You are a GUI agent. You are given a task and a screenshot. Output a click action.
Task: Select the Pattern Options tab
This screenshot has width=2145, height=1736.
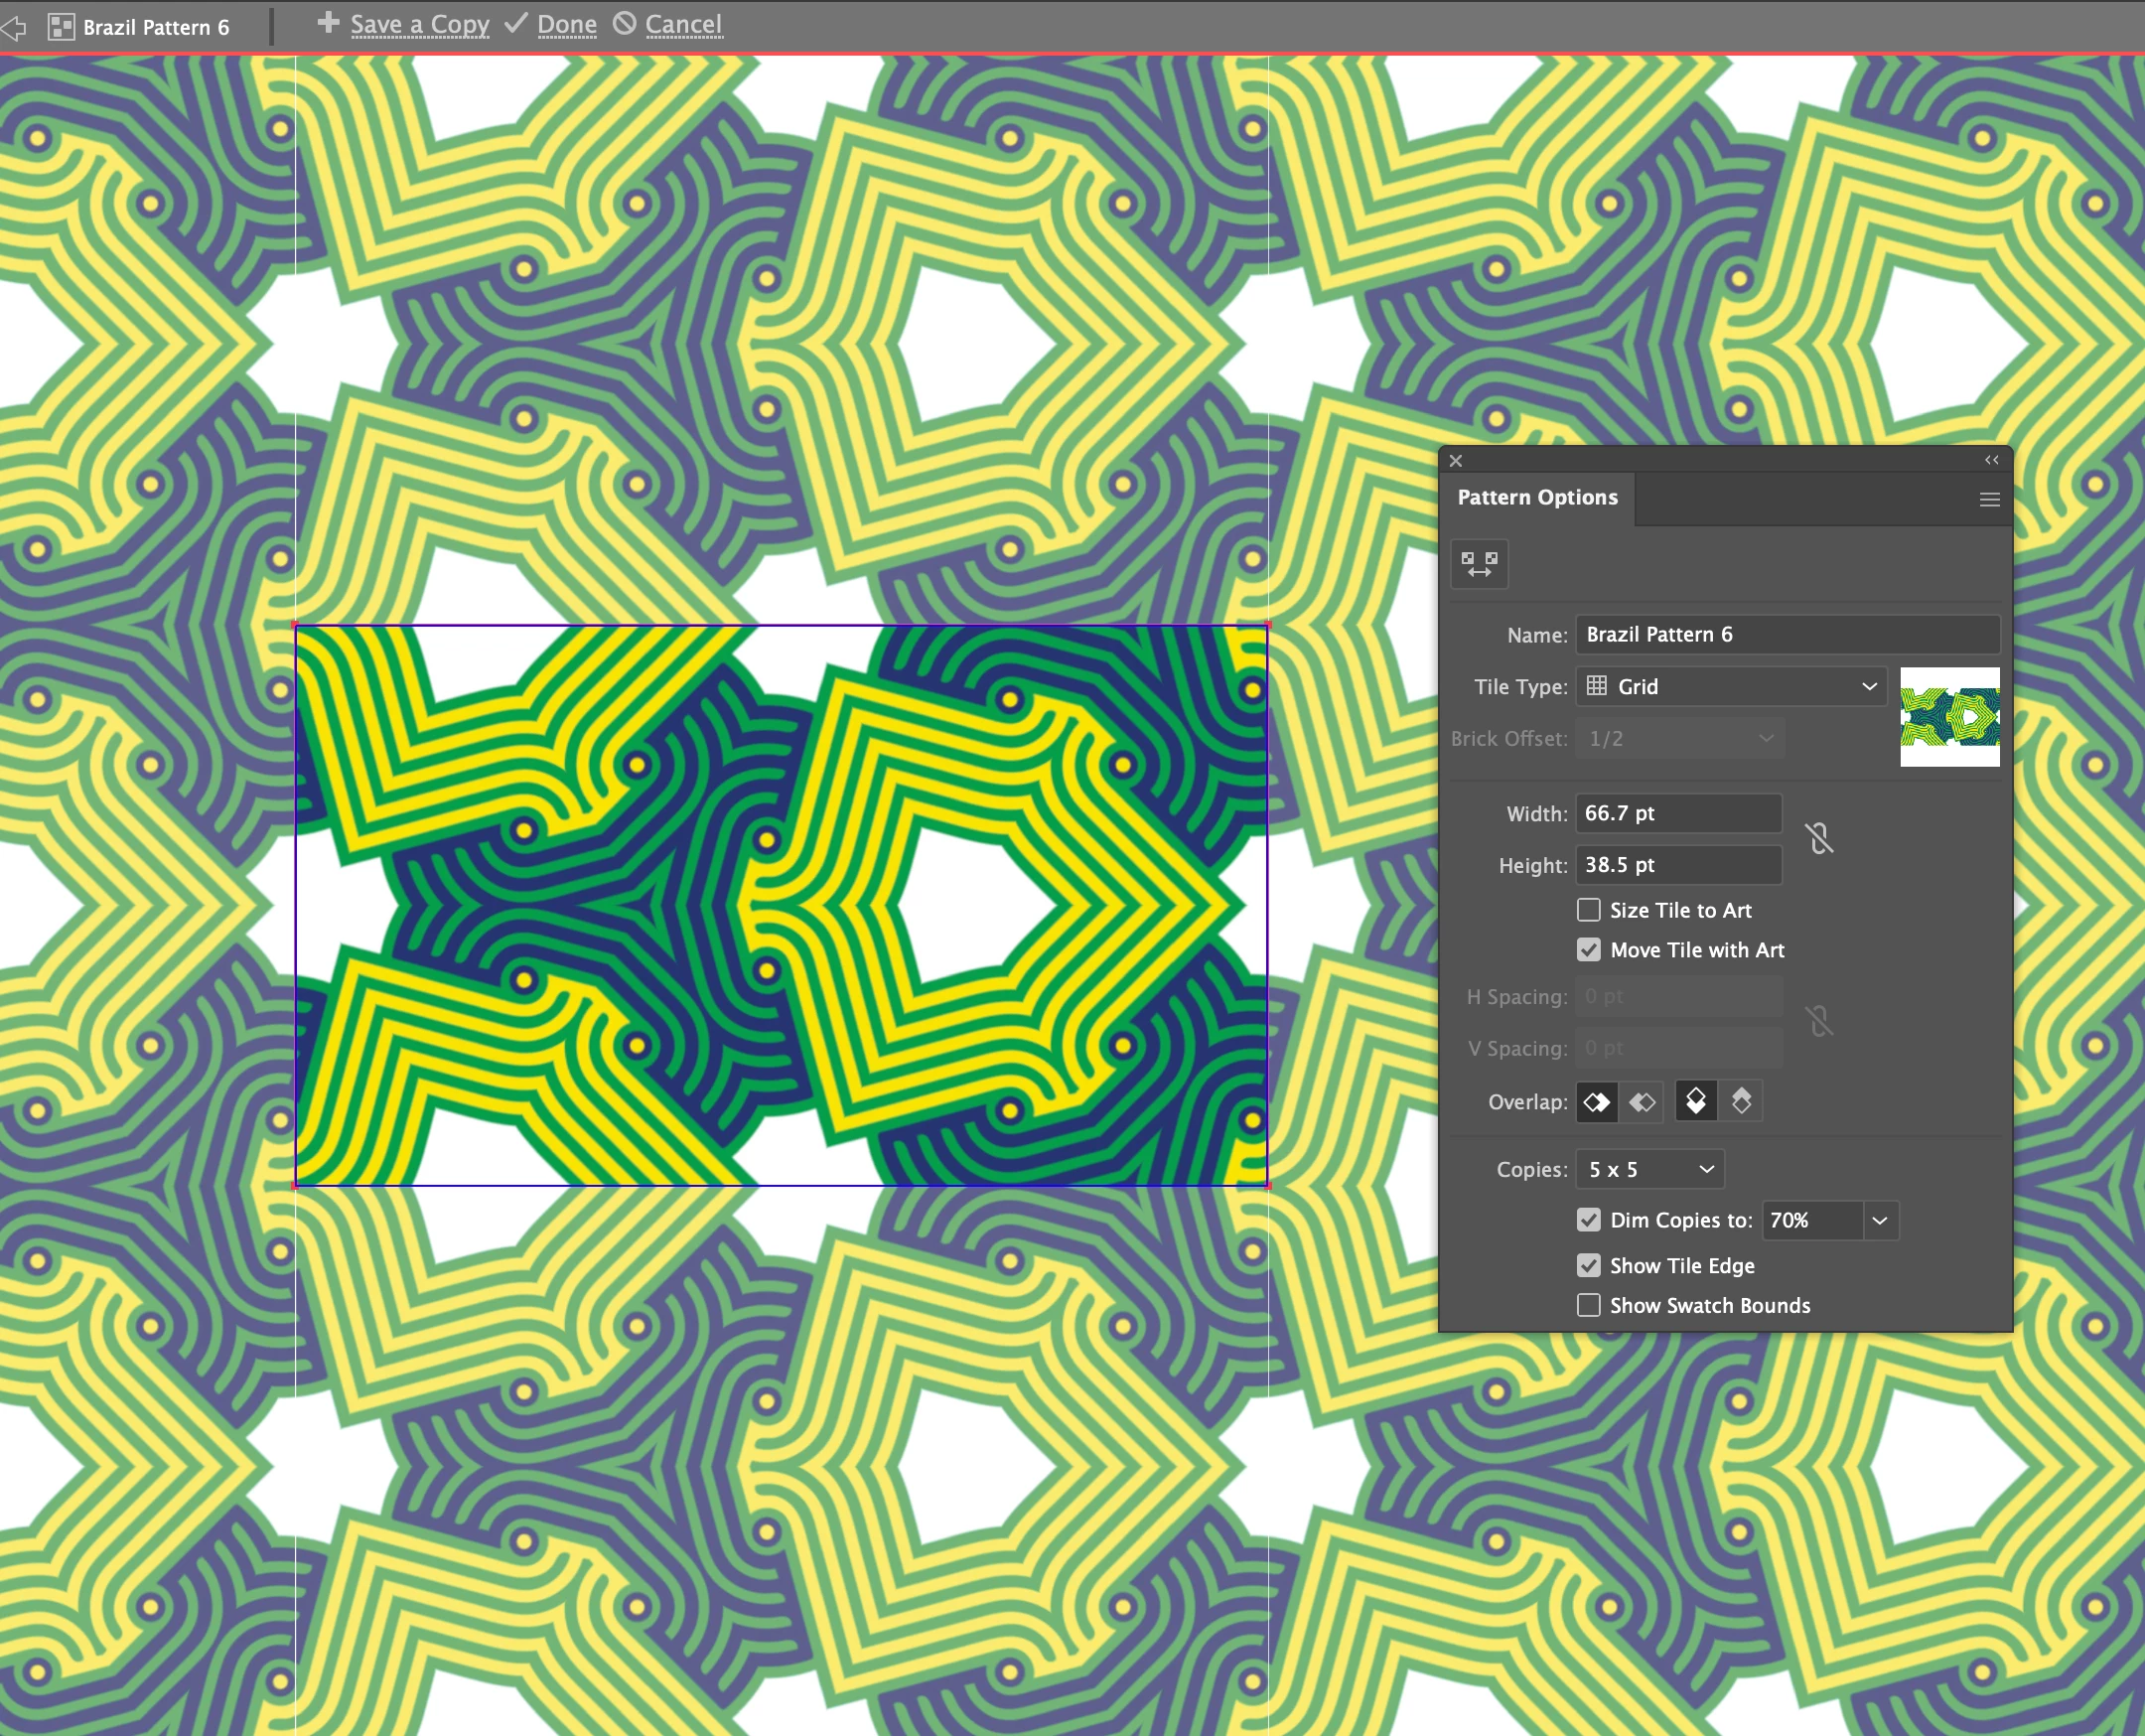click(x=1537, y=498)
